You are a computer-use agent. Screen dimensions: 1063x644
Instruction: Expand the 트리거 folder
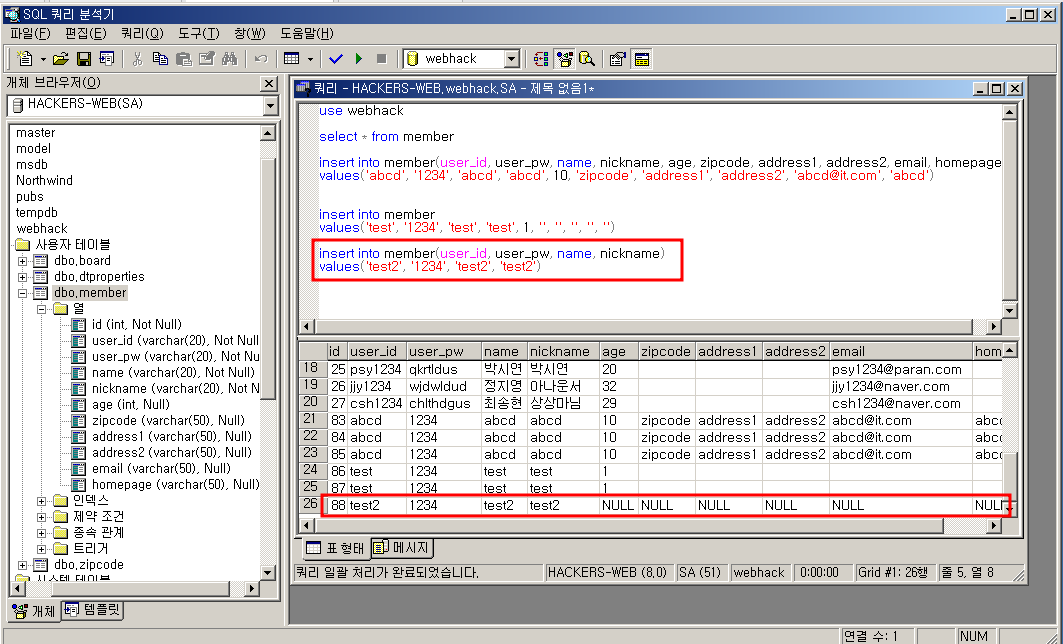[41, 549]
